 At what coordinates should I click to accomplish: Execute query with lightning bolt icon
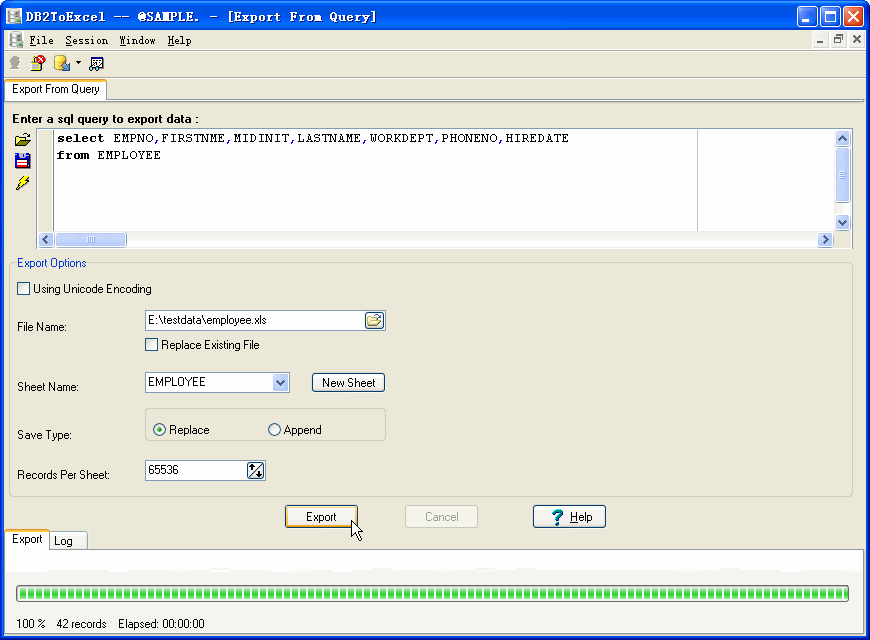pyautogui.click(x=23, y=183)
